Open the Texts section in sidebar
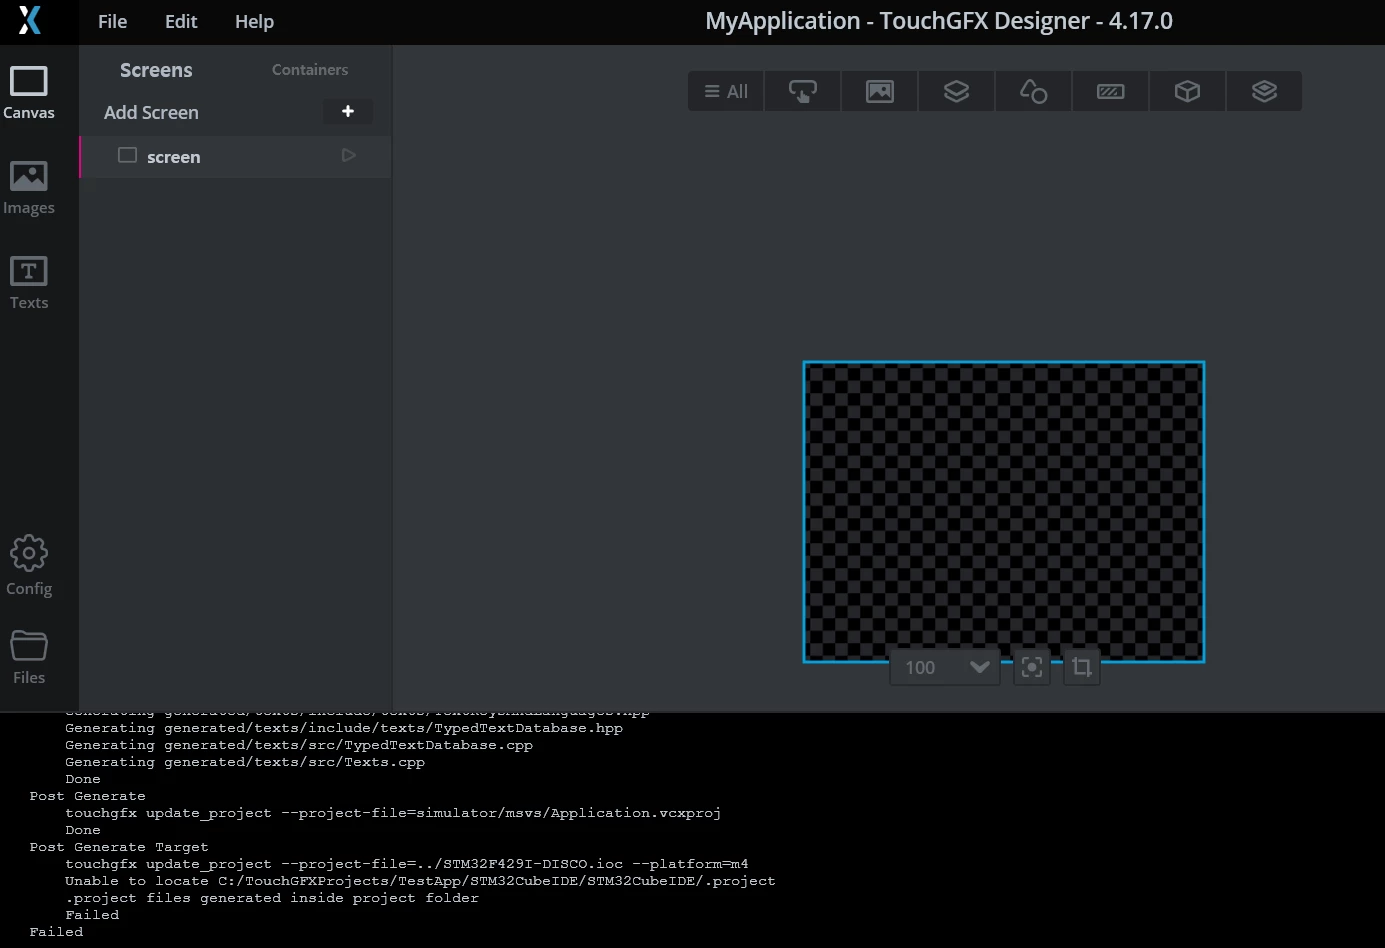 pyautogui.click(x=29, y=282)
